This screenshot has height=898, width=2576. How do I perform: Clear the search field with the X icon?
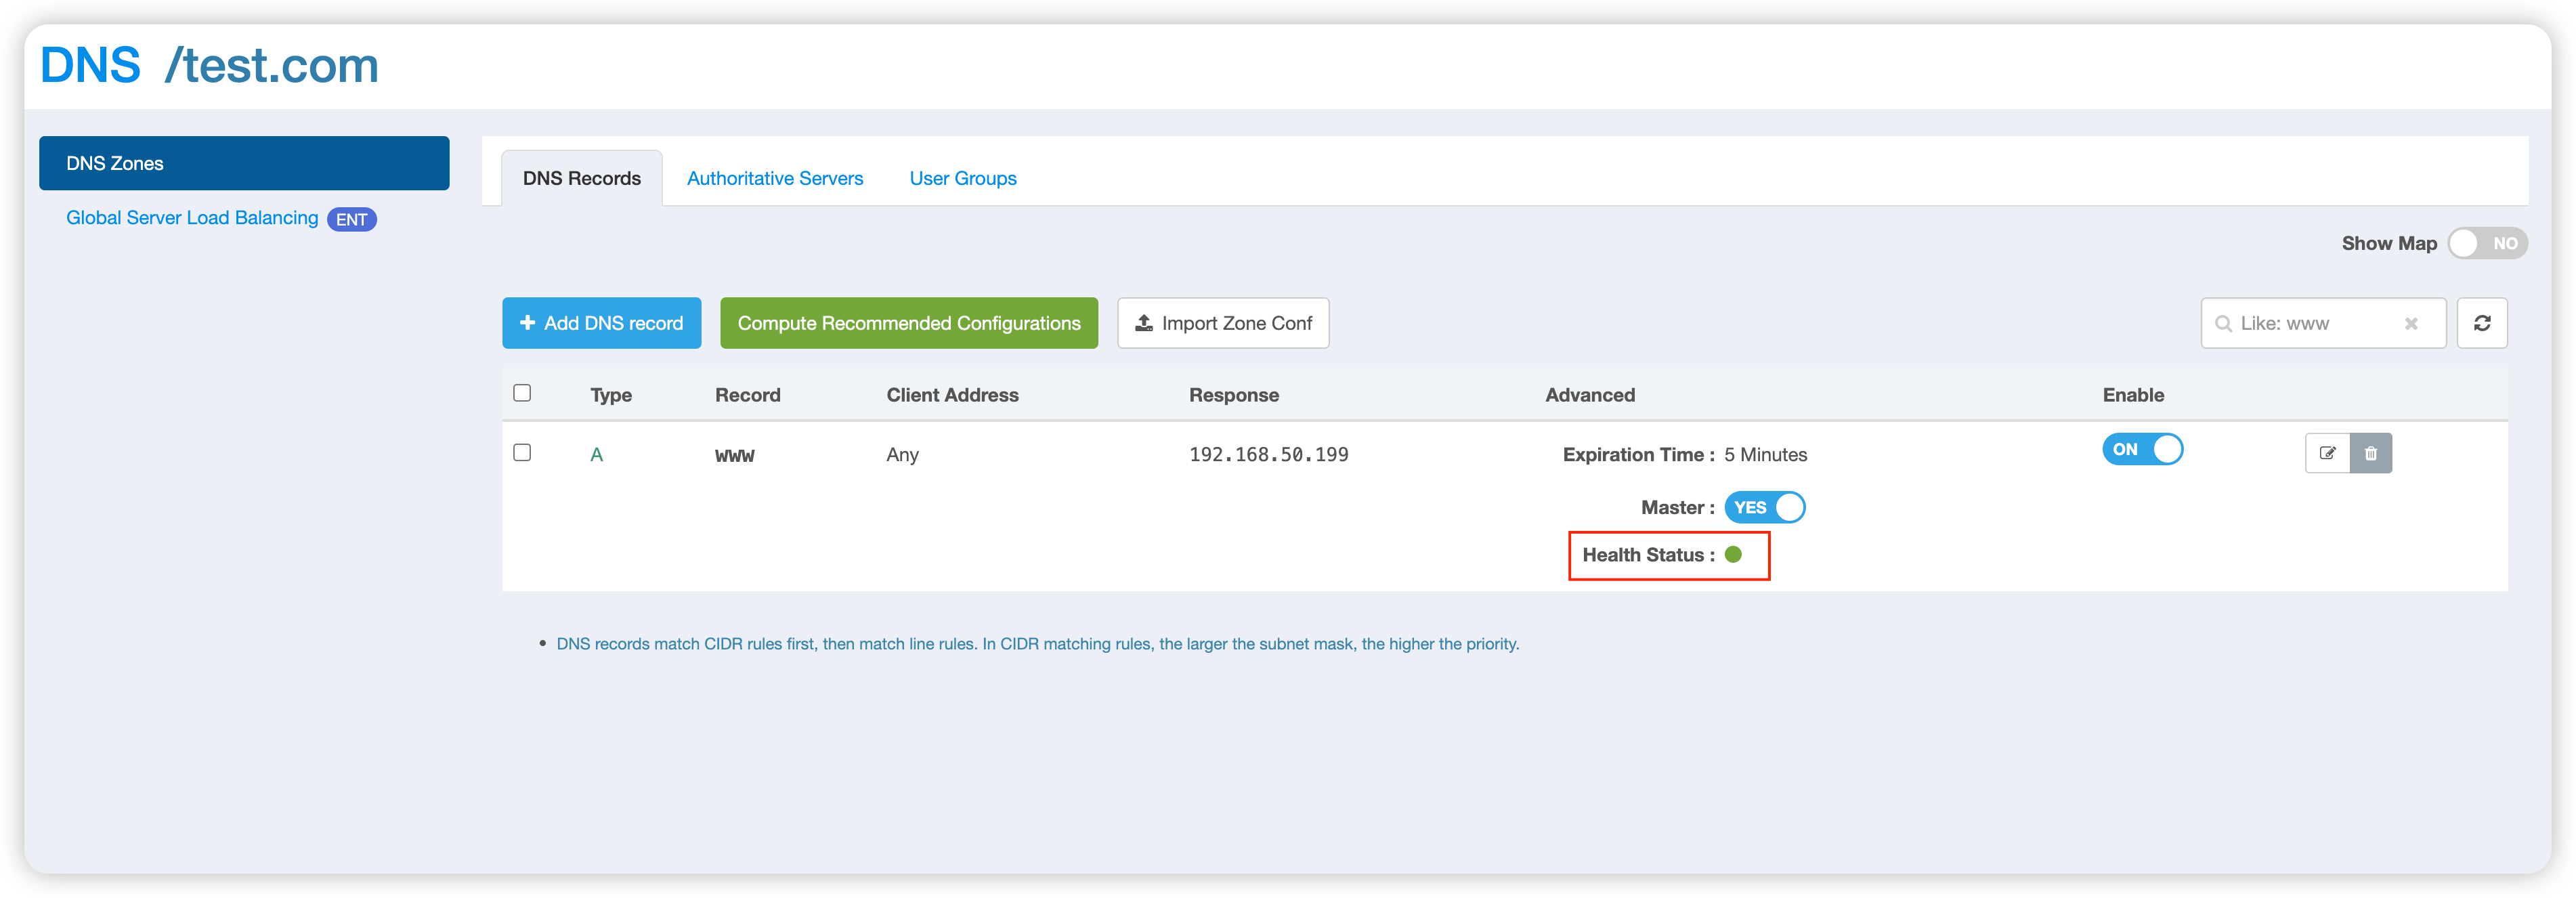(x=2411, y=323)
